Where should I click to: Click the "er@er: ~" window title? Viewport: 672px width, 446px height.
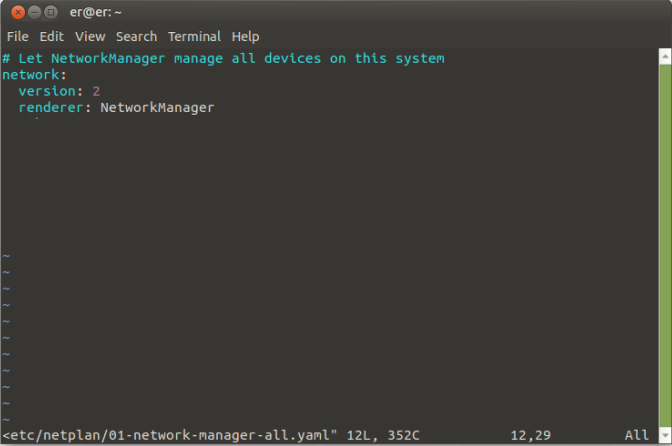pos(95,12)
